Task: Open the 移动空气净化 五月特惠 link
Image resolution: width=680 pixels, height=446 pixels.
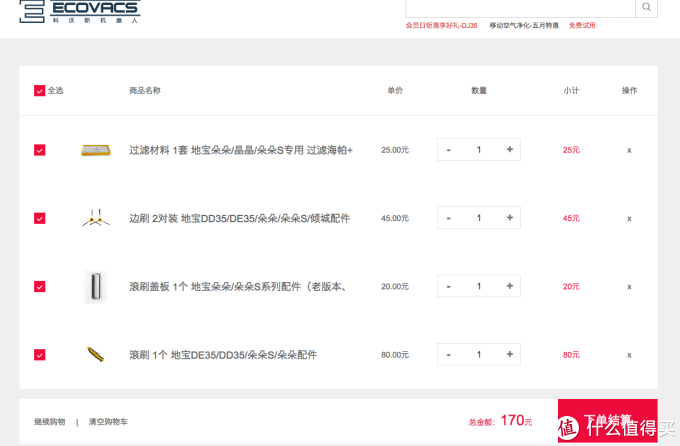Action: [x=524, y=26]
